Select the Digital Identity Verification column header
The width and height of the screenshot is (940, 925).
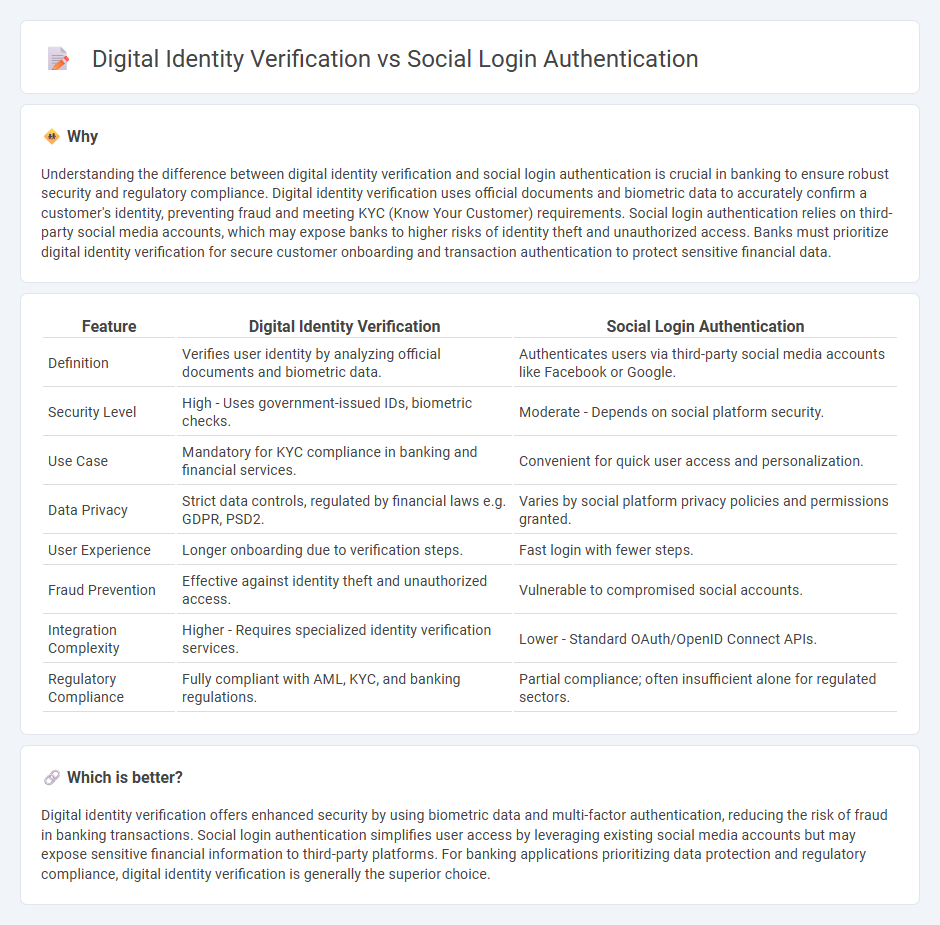pos(344,326)
